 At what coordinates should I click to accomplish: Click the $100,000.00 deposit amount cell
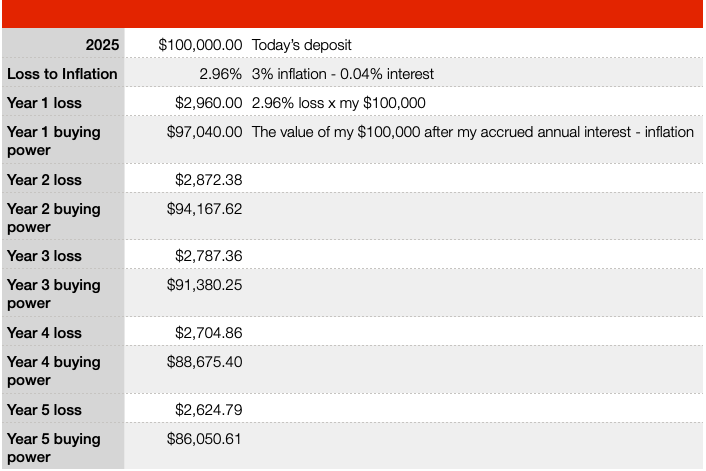point(200,44)
